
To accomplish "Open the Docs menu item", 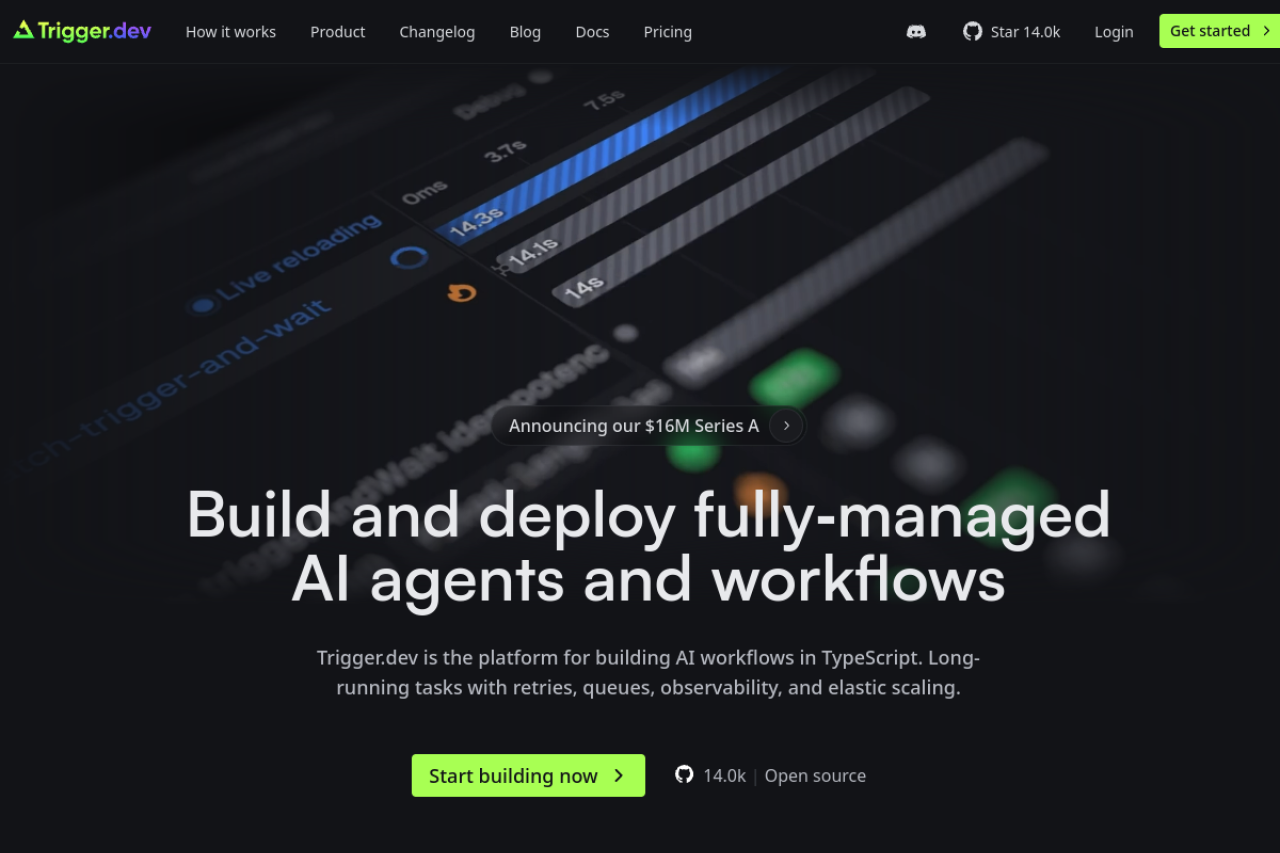I will [x=592, y=31].
